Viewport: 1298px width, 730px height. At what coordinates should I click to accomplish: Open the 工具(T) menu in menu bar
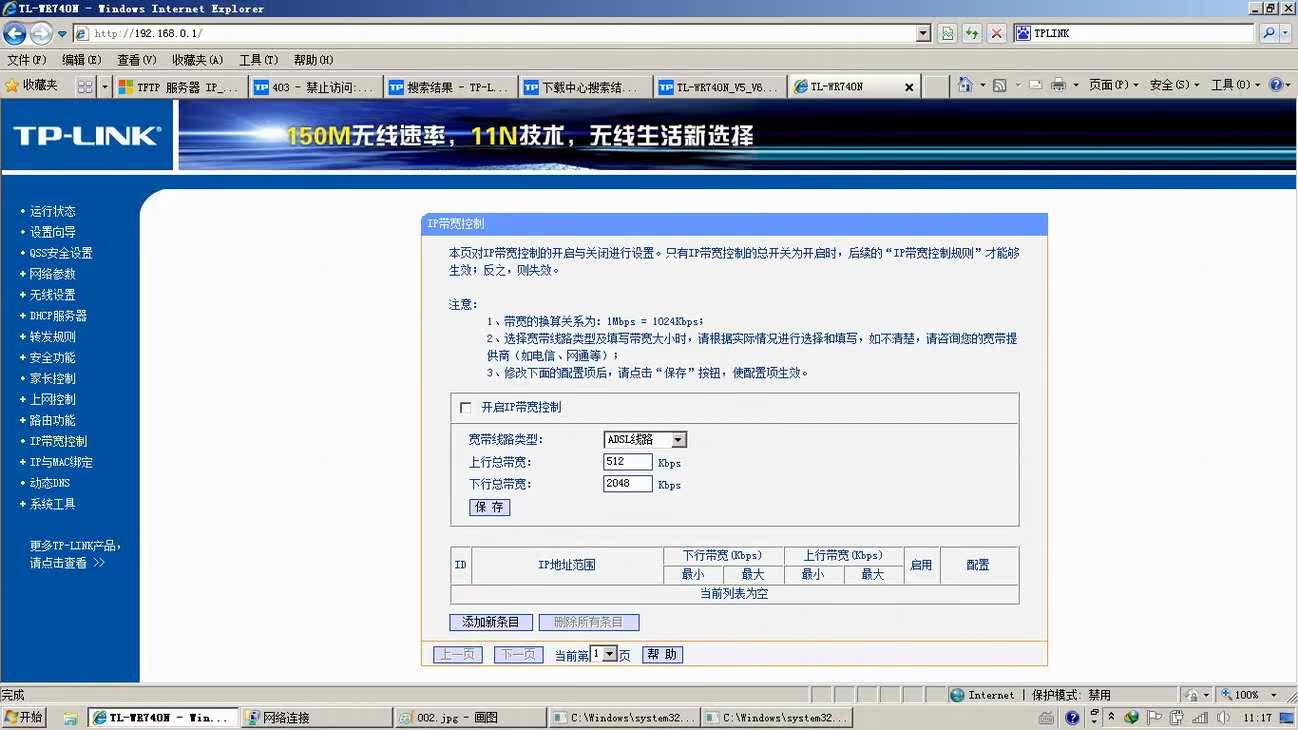258,60
